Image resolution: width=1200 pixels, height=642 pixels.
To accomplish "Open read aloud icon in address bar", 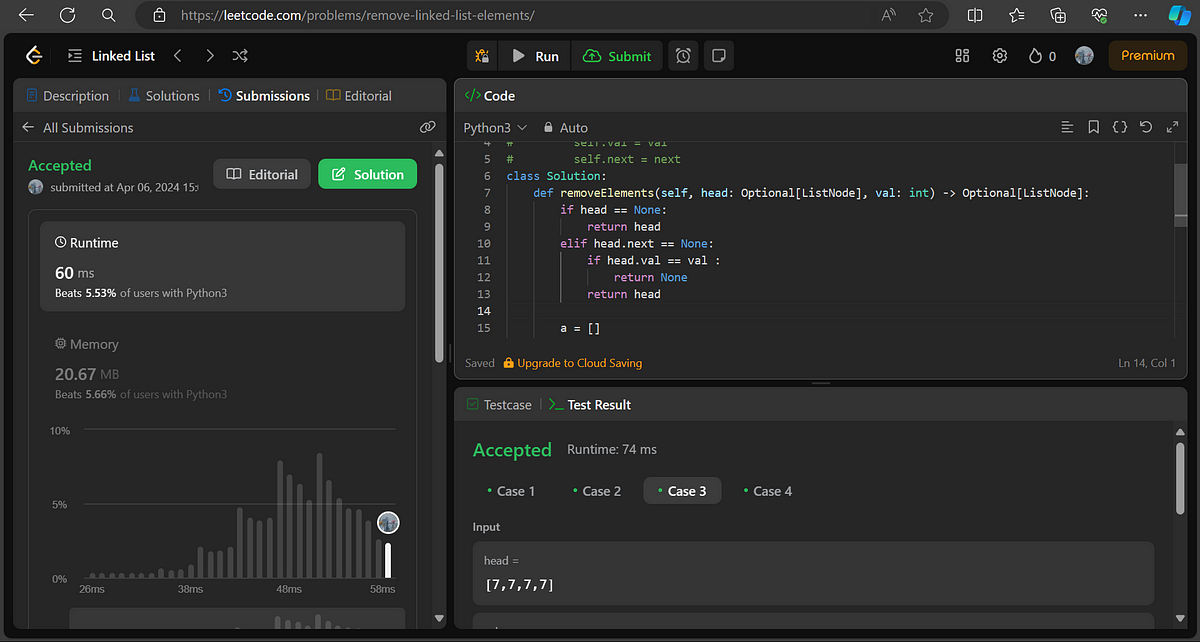I will click(x=888, y=15).
